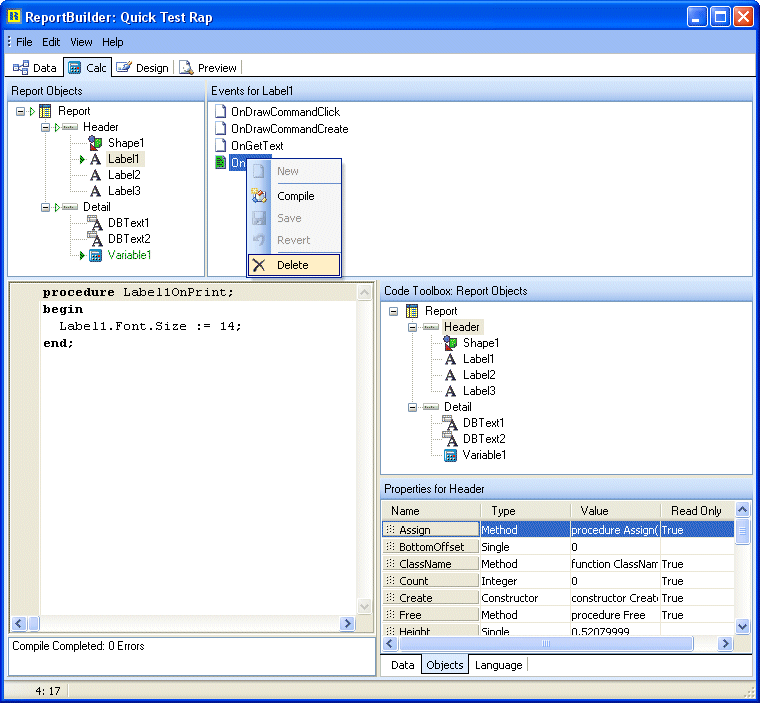Click the Read Only column header
Screen dimensions: 760x703
click(x=697, y=511)
